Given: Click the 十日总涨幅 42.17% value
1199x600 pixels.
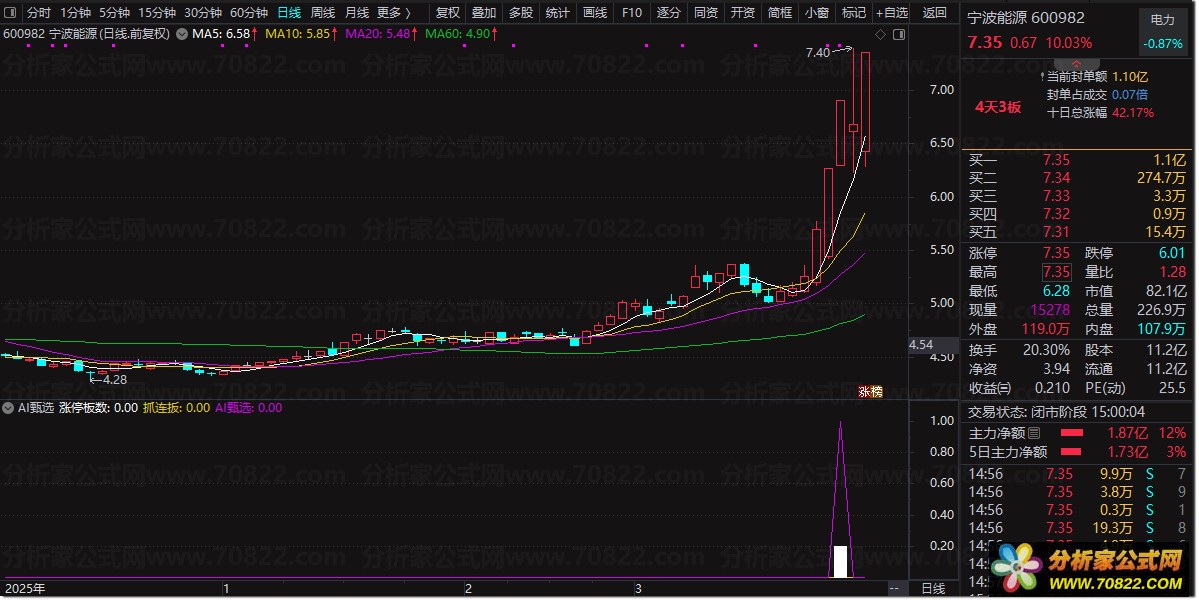Looking at the screenshot, I should 1133,112.
